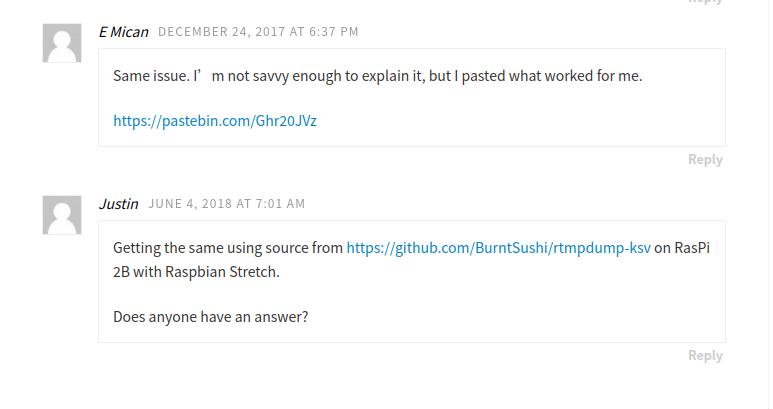Open the E Mican author name
This screenshot has width=773, height=409.
coord(123,32)
